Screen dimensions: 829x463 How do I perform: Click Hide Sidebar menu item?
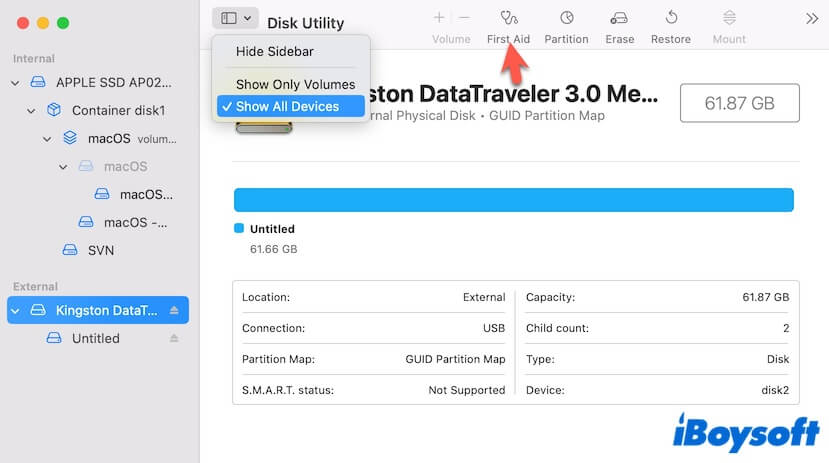tap(273, 51)
